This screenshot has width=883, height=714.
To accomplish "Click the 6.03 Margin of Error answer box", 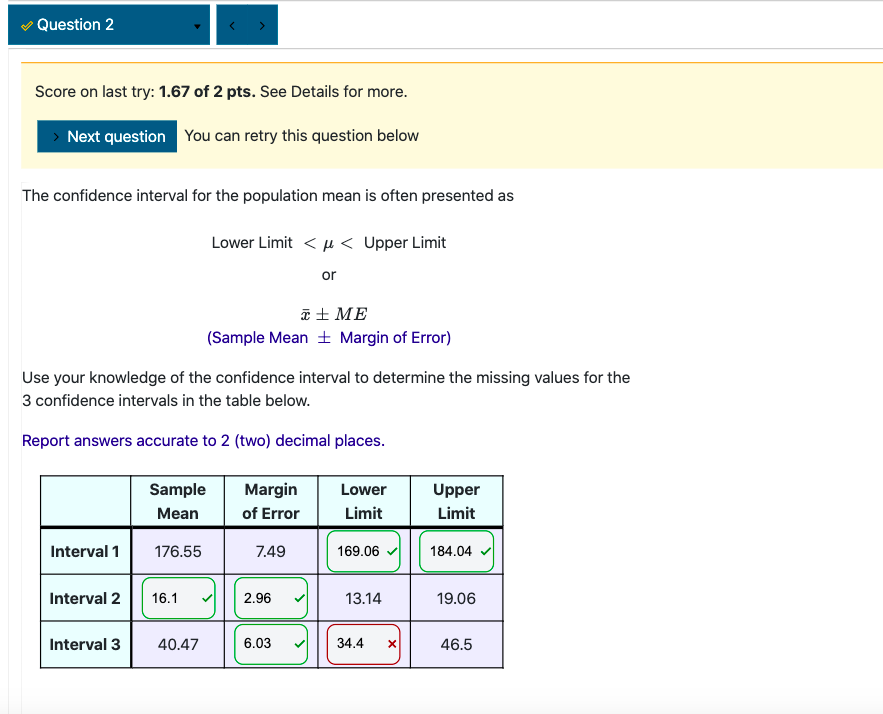I will pos(270,644).
